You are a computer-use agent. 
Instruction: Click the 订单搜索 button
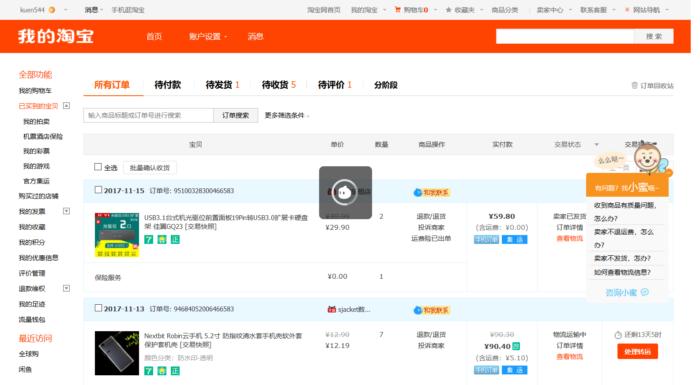click(235, 115)
